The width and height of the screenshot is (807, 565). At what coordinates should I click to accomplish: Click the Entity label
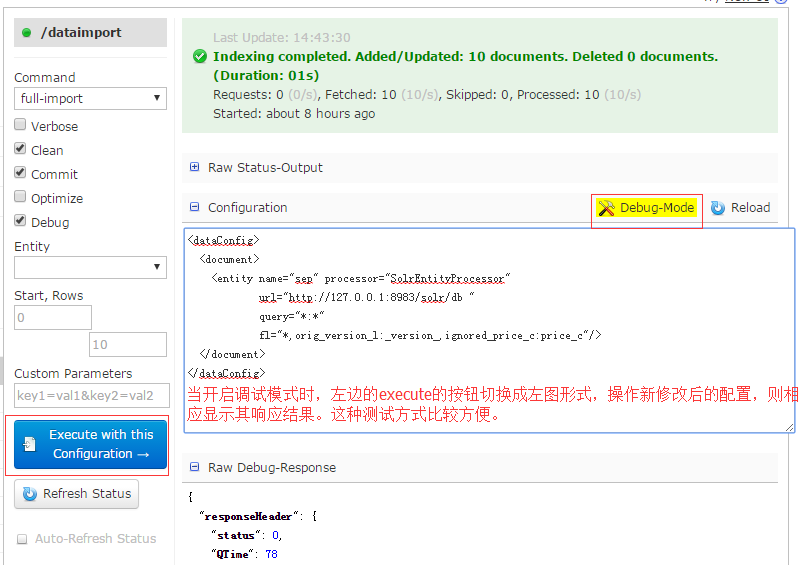click(32, 247)
